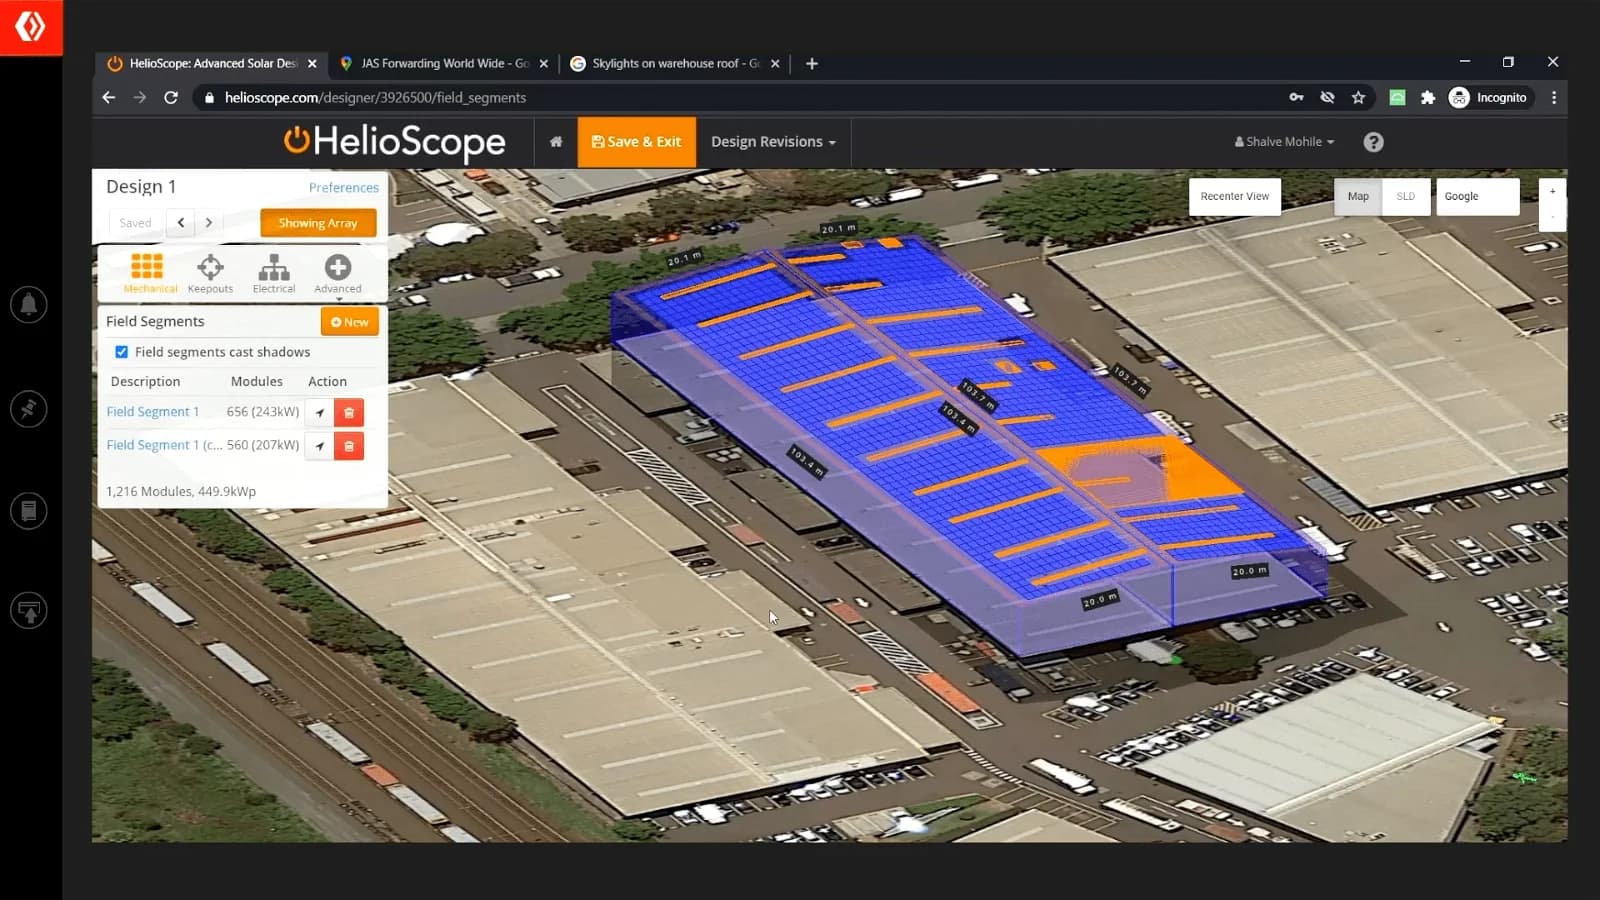Image resolution: width=1600 pixels, height=900 pixels.
Task: Close the JAS Forwarding tab
Action: (x=544, y=63)
